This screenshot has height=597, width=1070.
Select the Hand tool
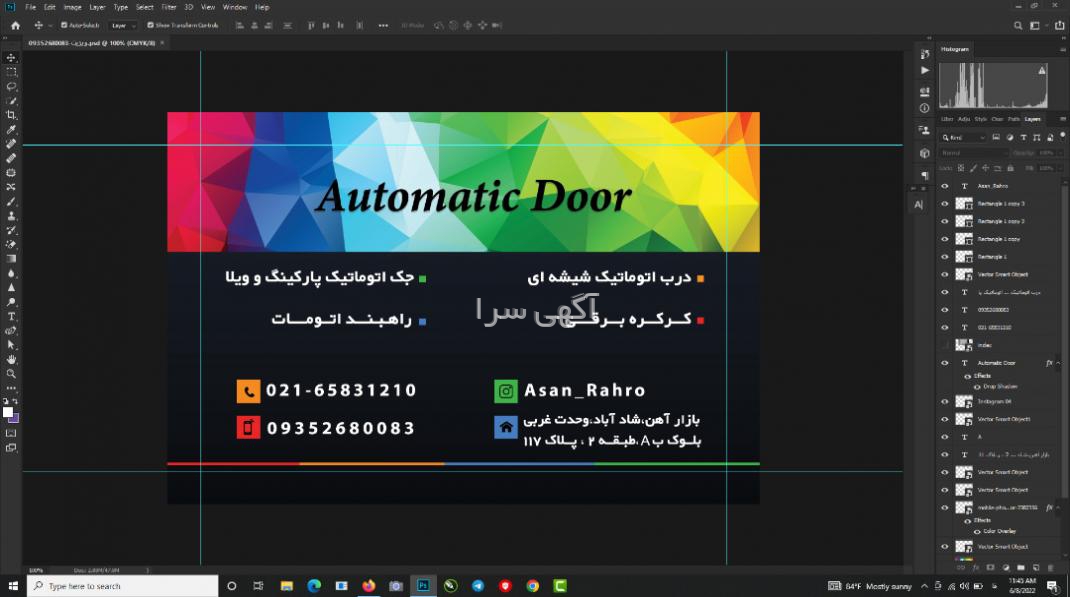[x=11, y=360]
